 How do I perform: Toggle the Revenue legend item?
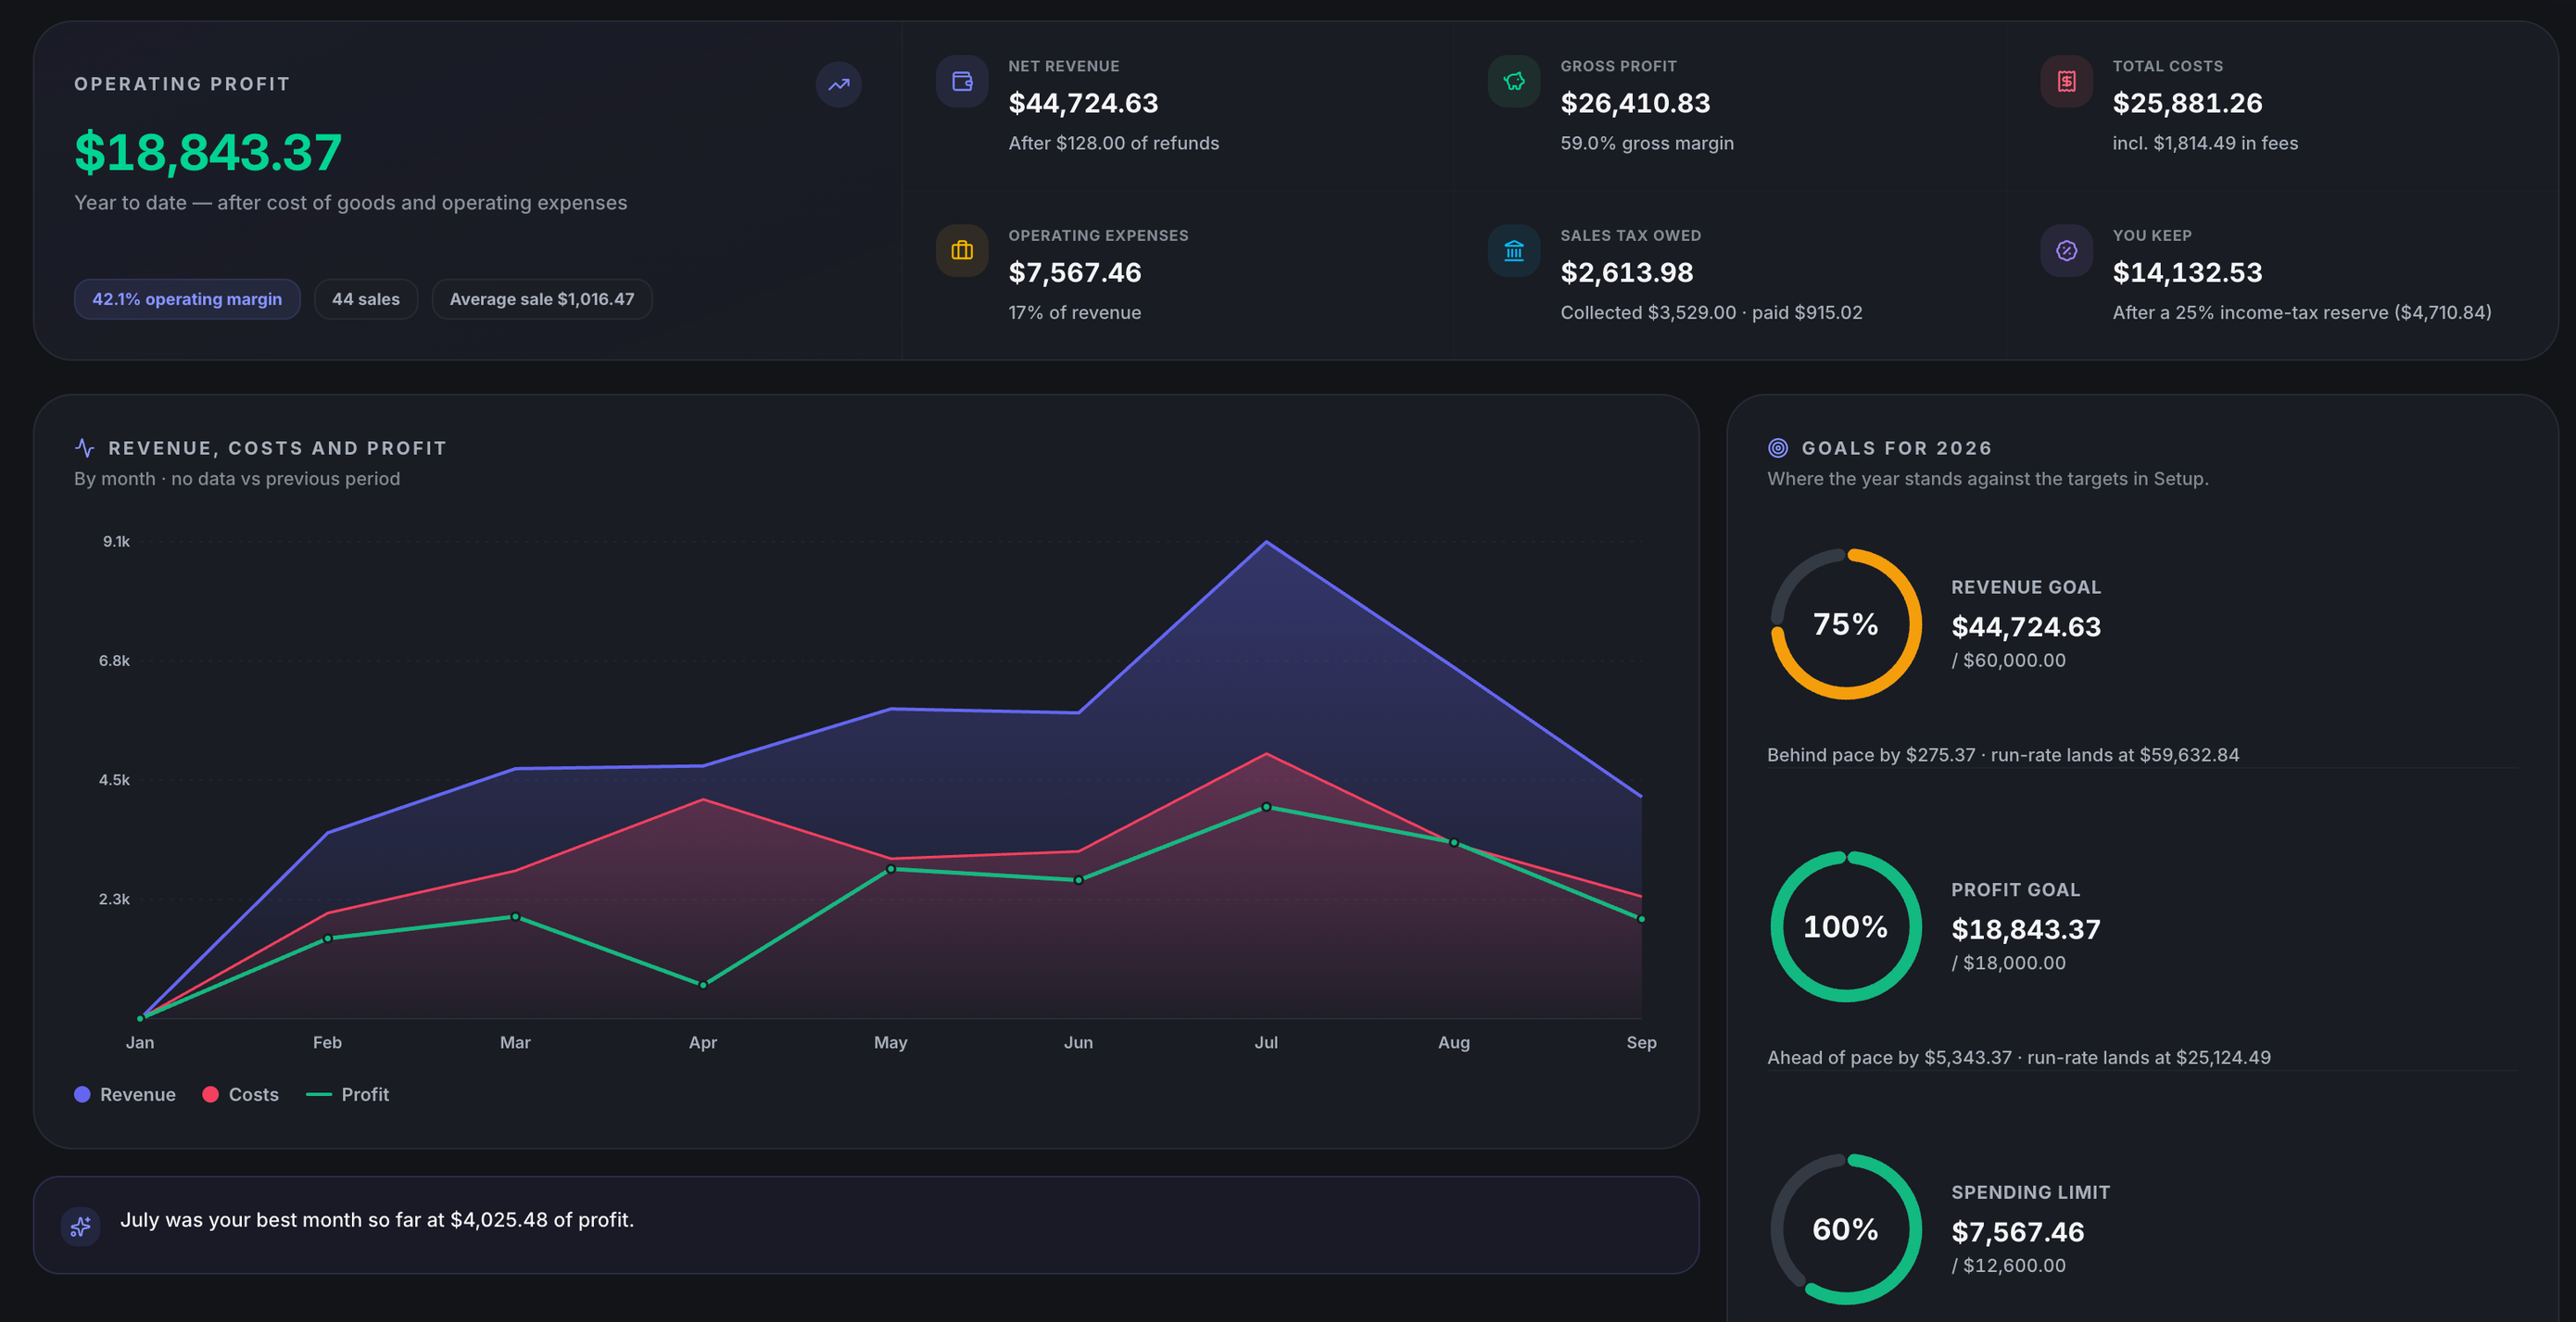point(125,1095)
